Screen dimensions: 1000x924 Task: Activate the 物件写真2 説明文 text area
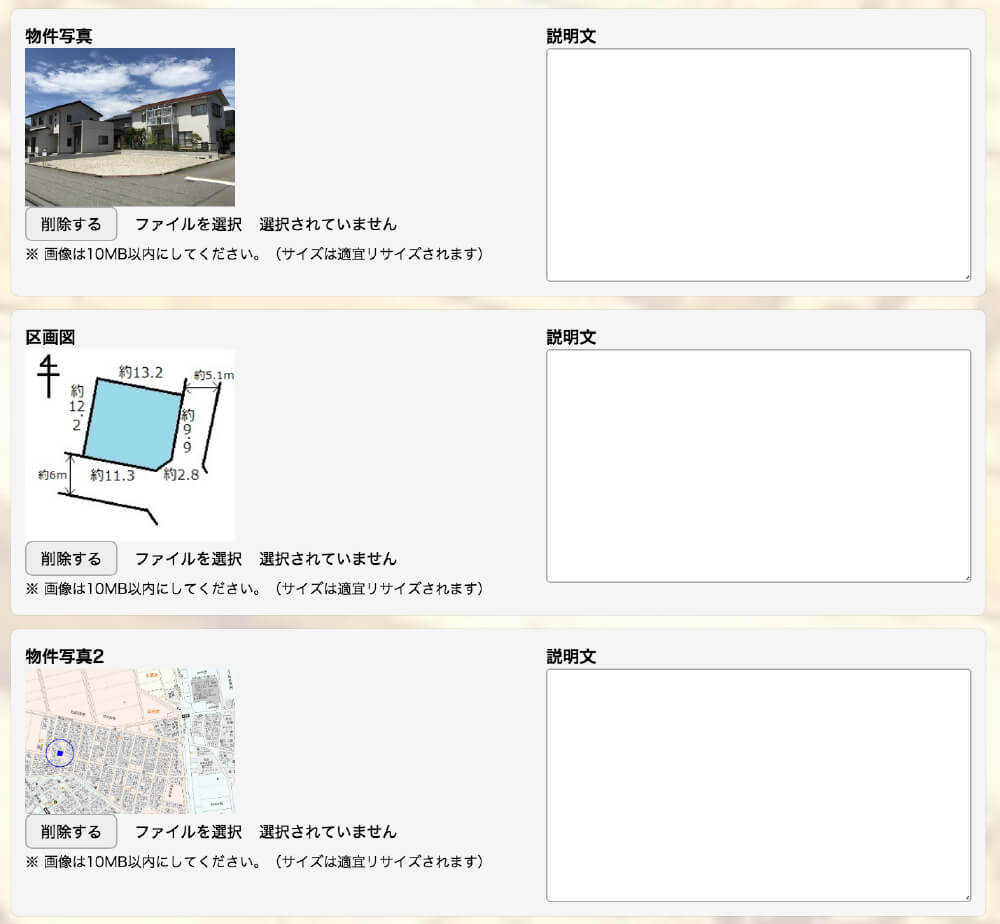coord(758,785)
